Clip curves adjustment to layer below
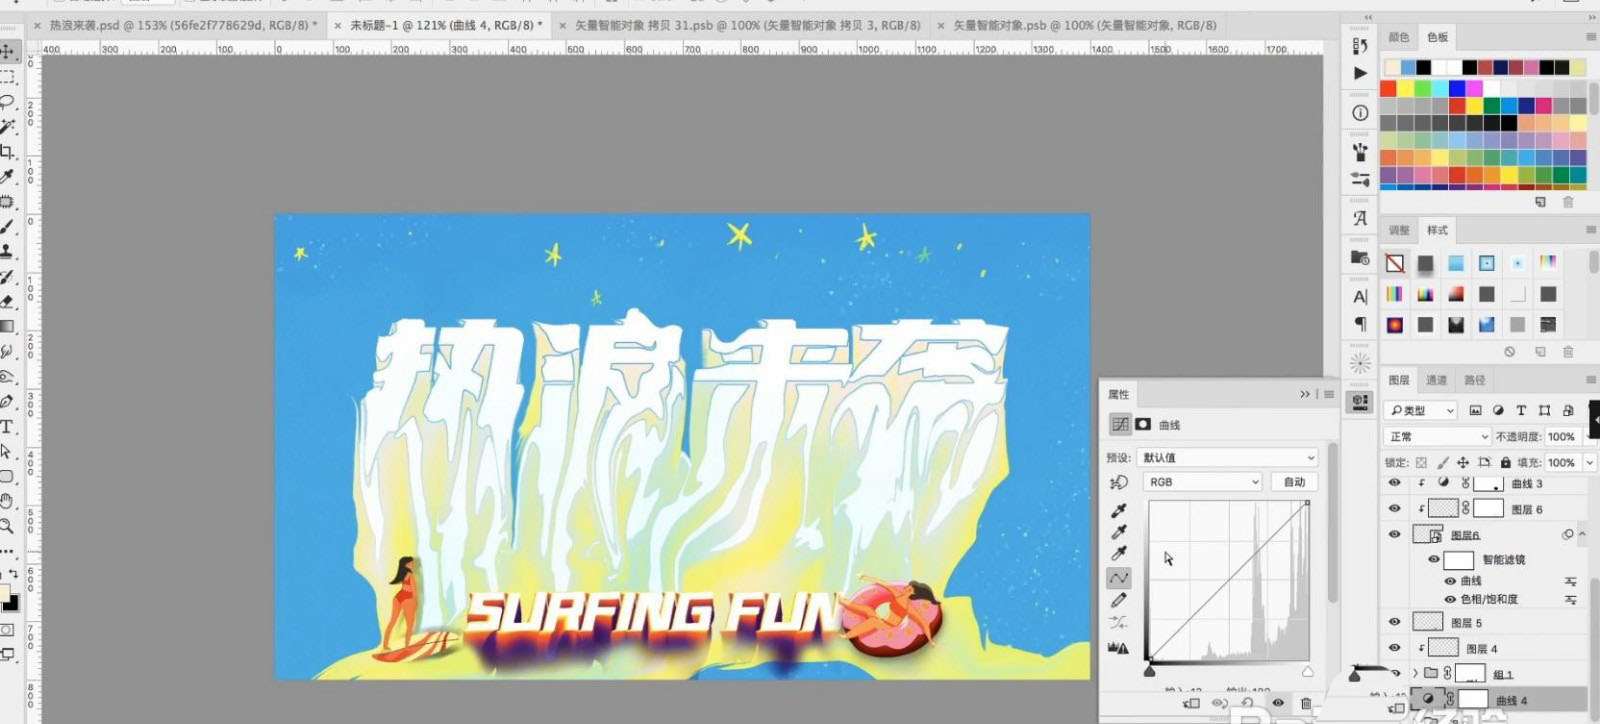Image resolution: width=1600 pixels, height=724 pixels. 1190,703
